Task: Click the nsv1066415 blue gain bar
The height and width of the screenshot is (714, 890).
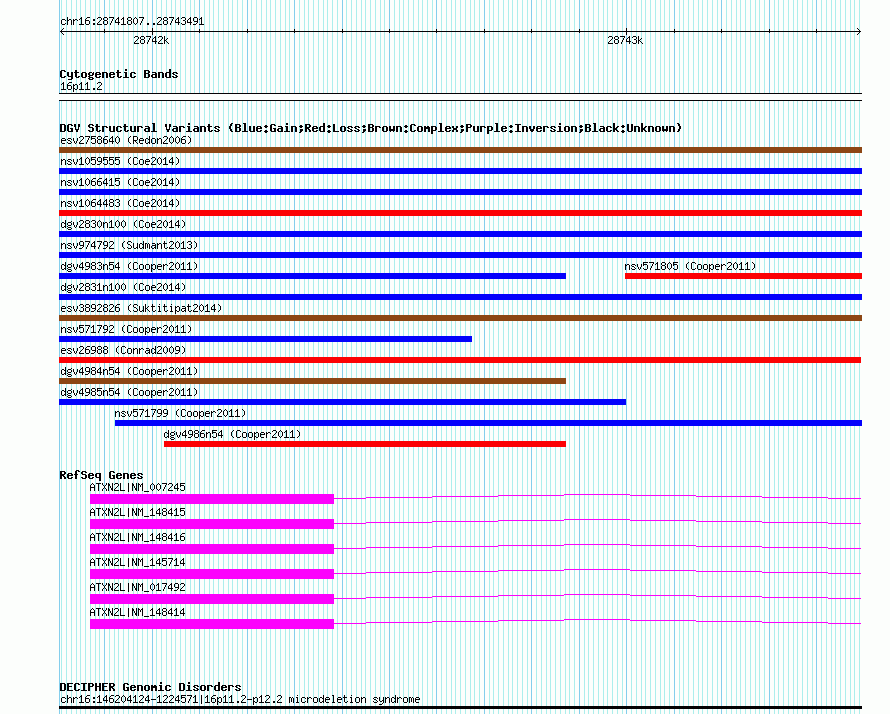Action: tap(460, 192)
